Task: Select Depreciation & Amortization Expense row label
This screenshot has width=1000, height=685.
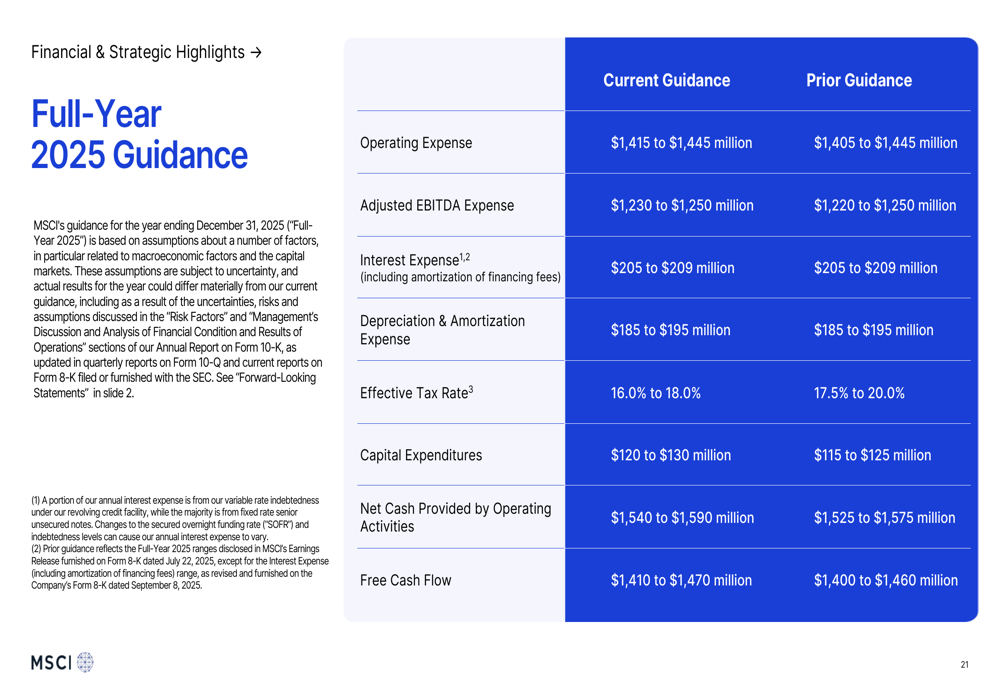Action: [442, 330]
